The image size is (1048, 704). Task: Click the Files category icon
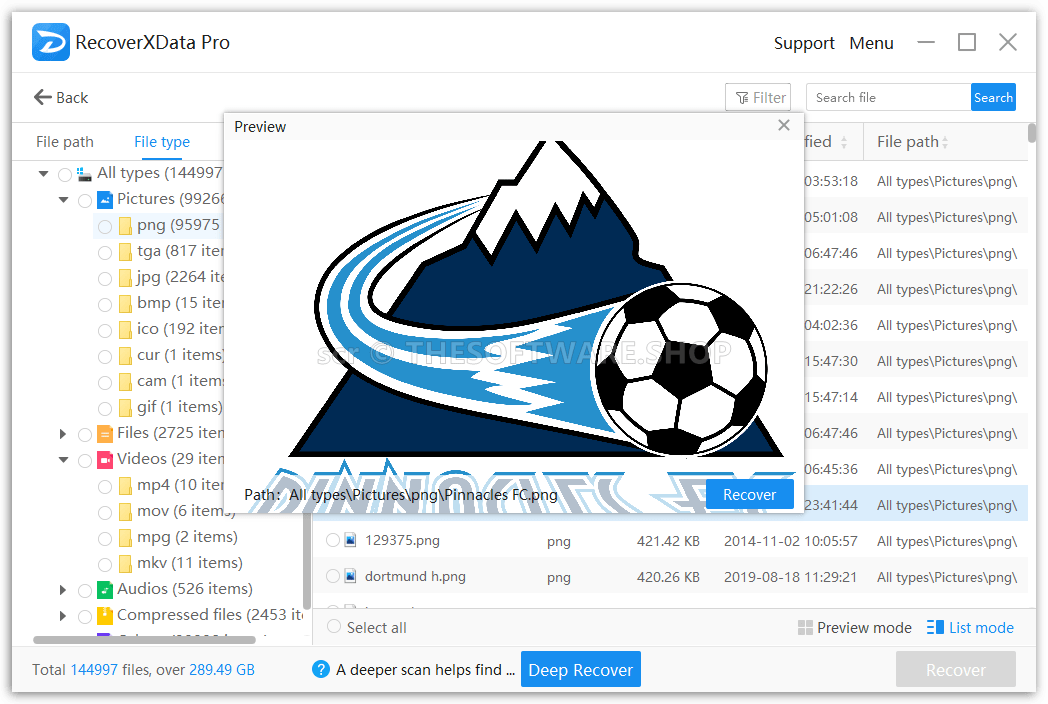pos(105,433)
